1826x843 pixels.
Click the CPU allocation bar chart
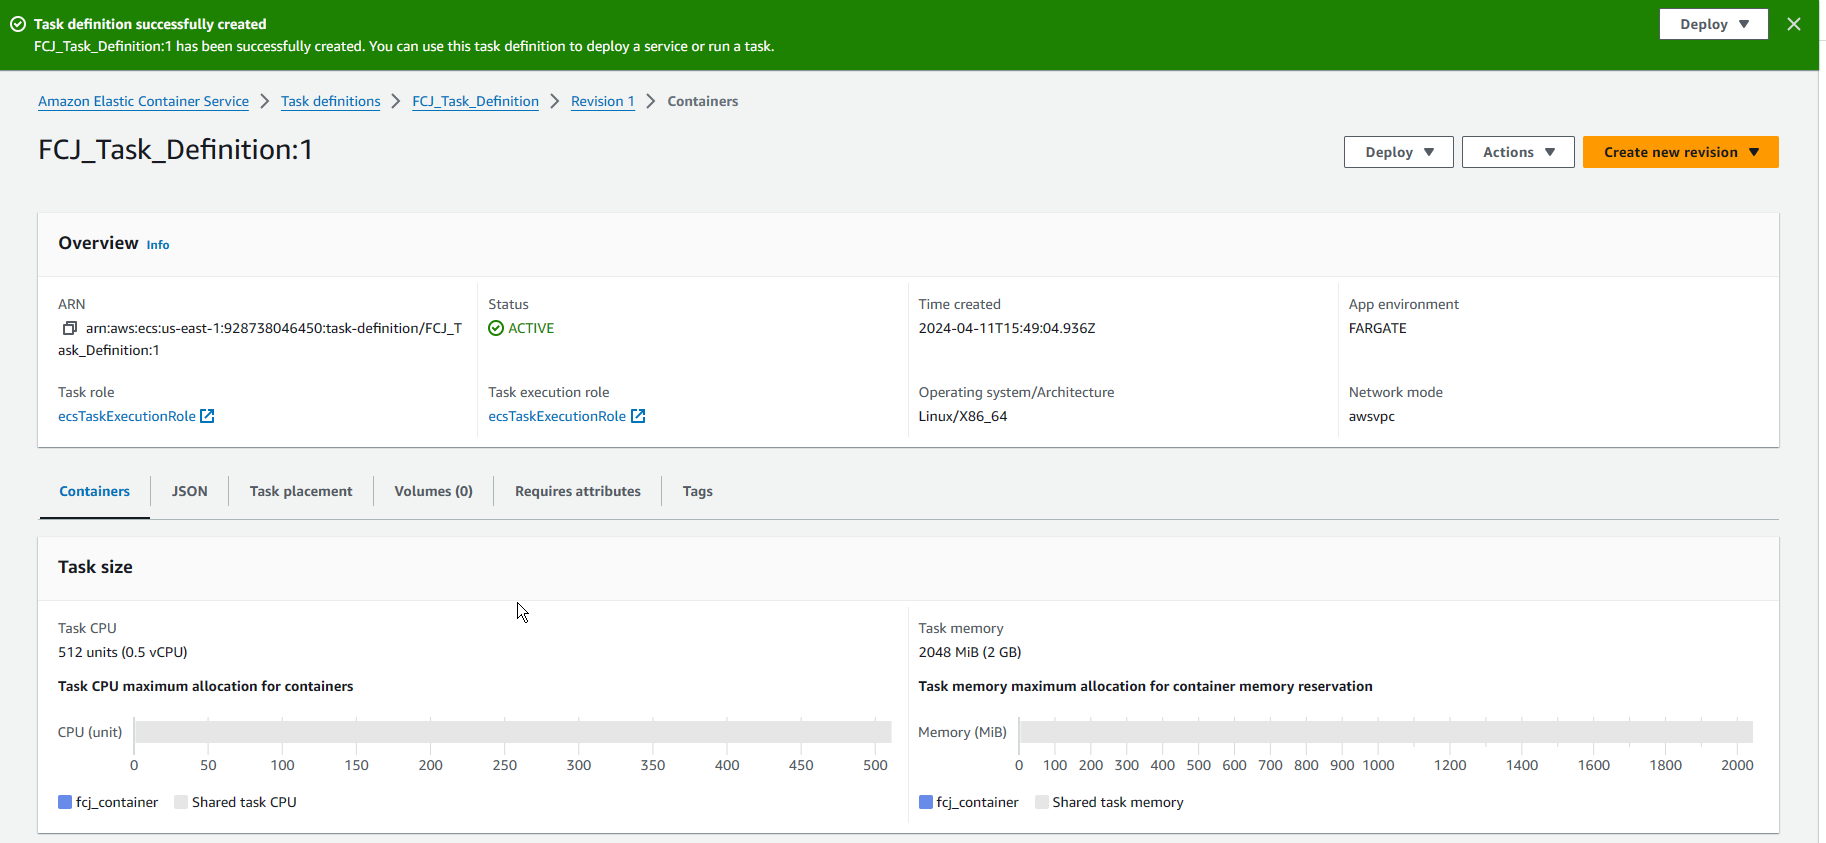point(513,732)
